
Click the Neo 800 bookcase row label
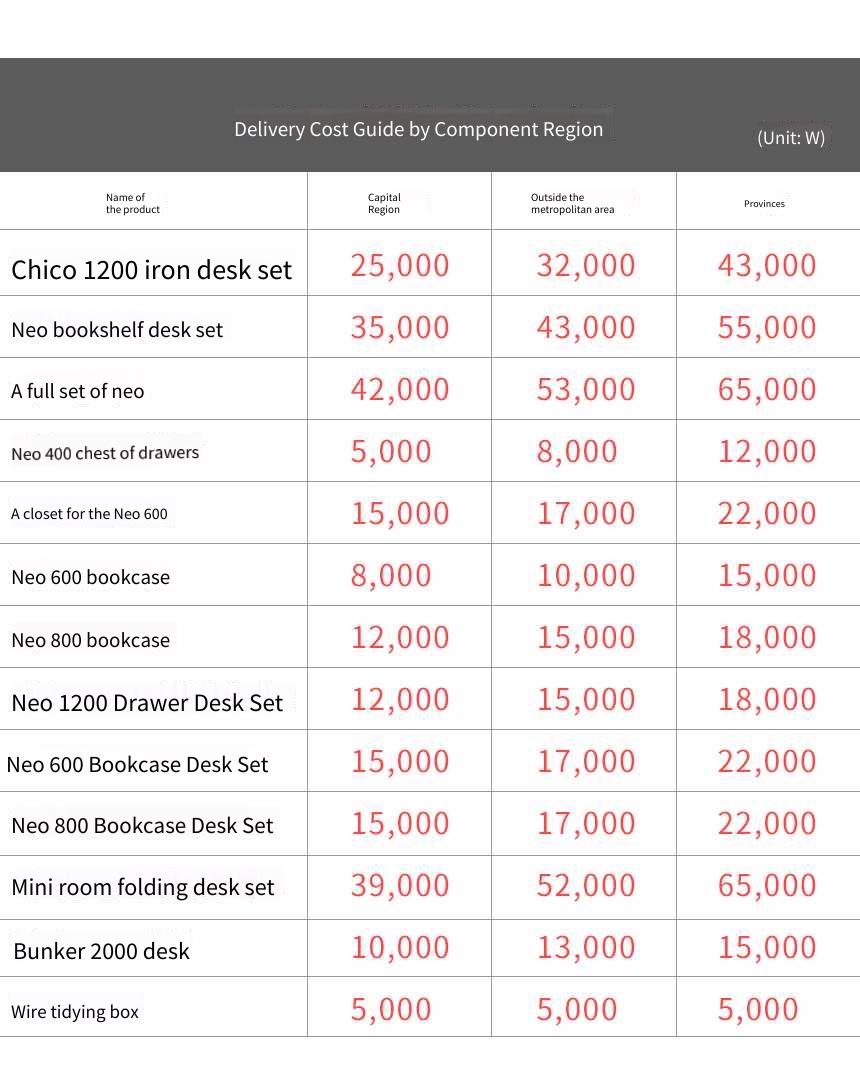90,640
